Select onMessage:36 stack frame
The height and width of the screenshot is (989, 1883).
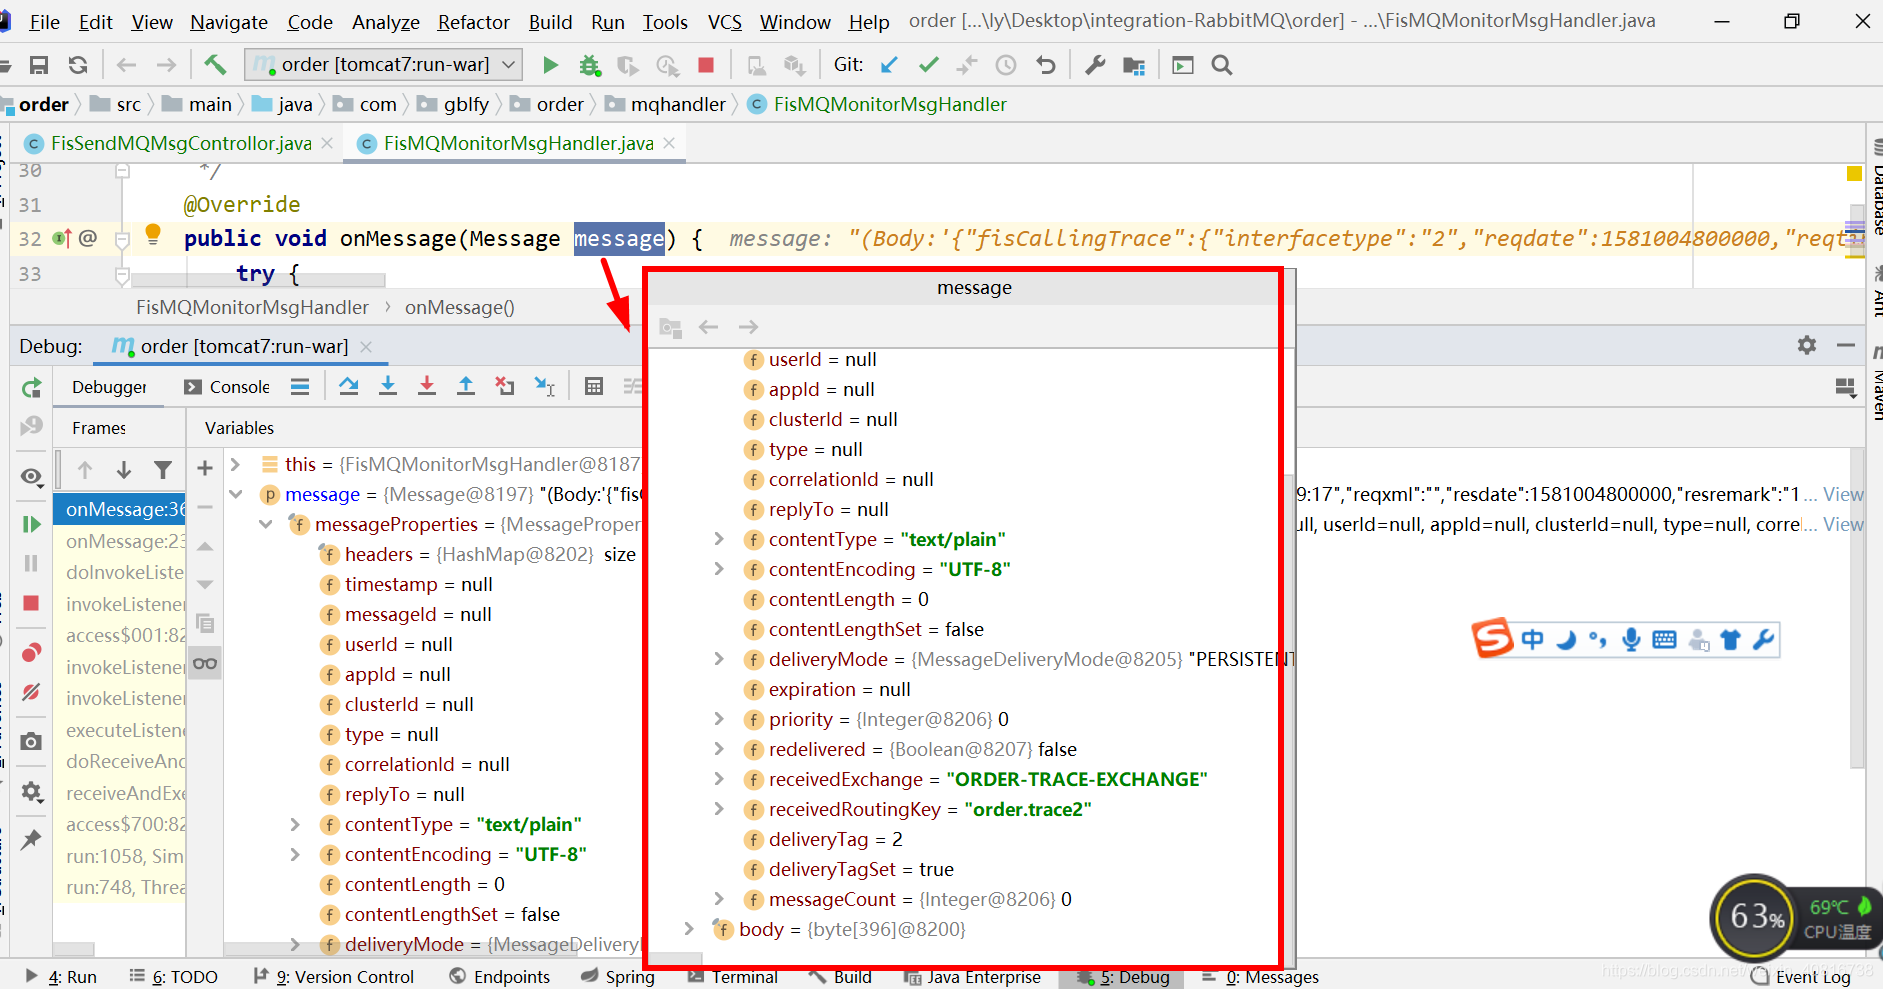click(x=120, y=509)
